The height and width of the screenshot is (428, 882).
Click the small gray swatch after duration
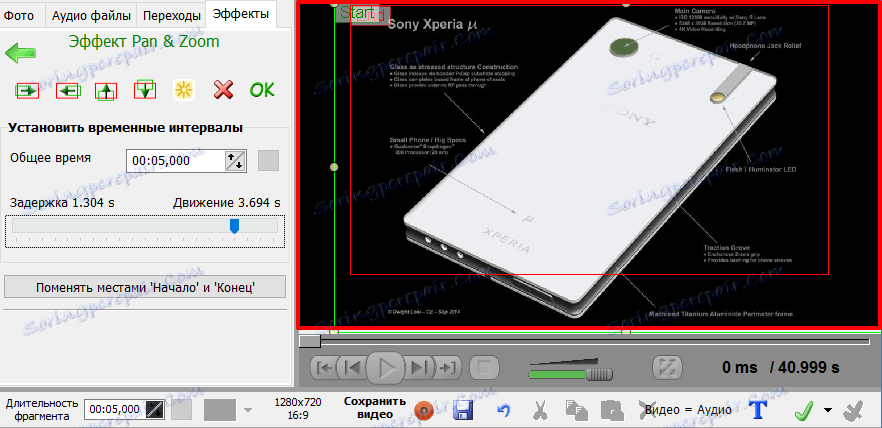click(x=181, y=409)
